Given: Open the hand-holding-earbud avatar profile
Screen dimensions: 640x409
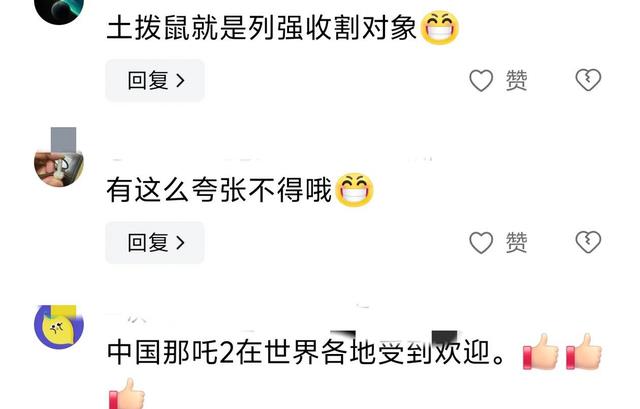Looking at the screenshot, I should [x=59, y=162].
